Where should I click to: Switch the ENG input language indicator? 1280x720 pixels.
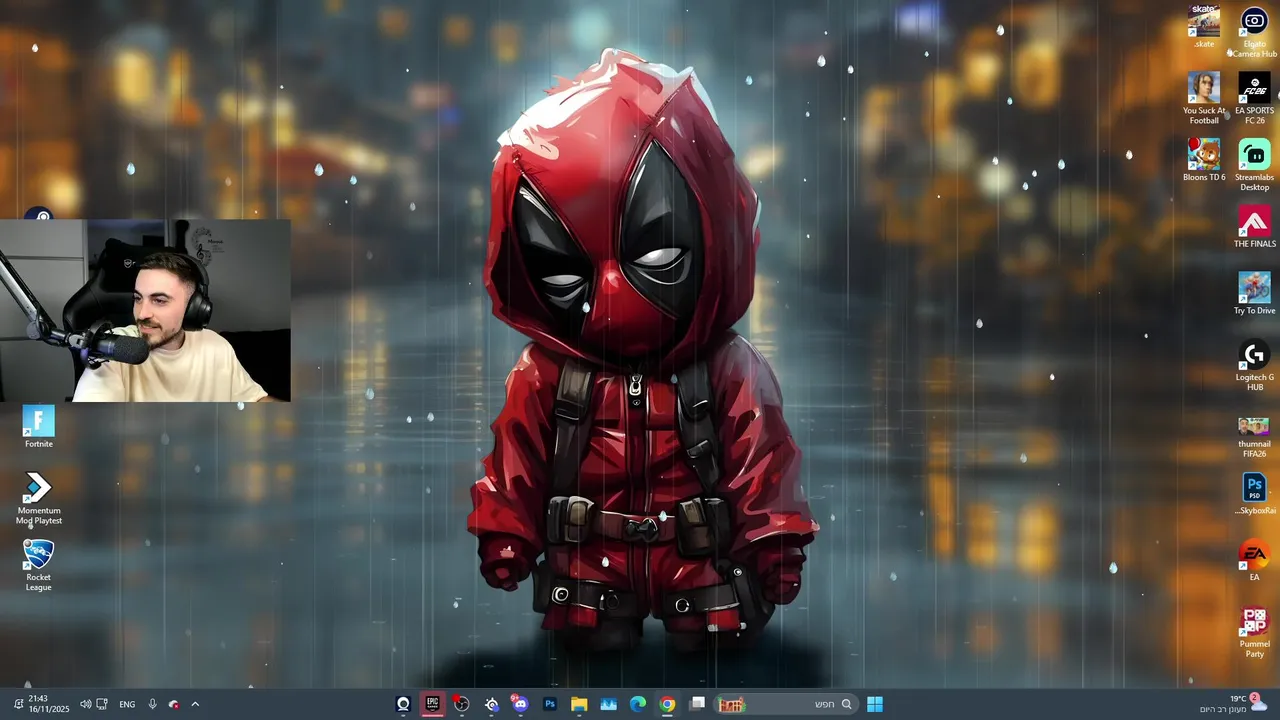click(x=127, y=704)
